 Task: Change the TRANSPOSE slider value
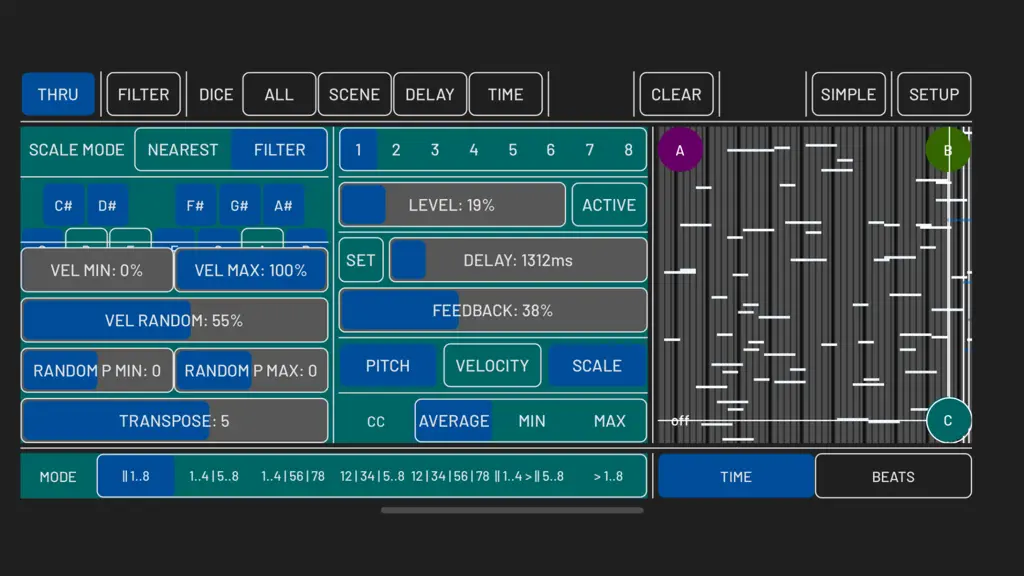tap(174, 421)
